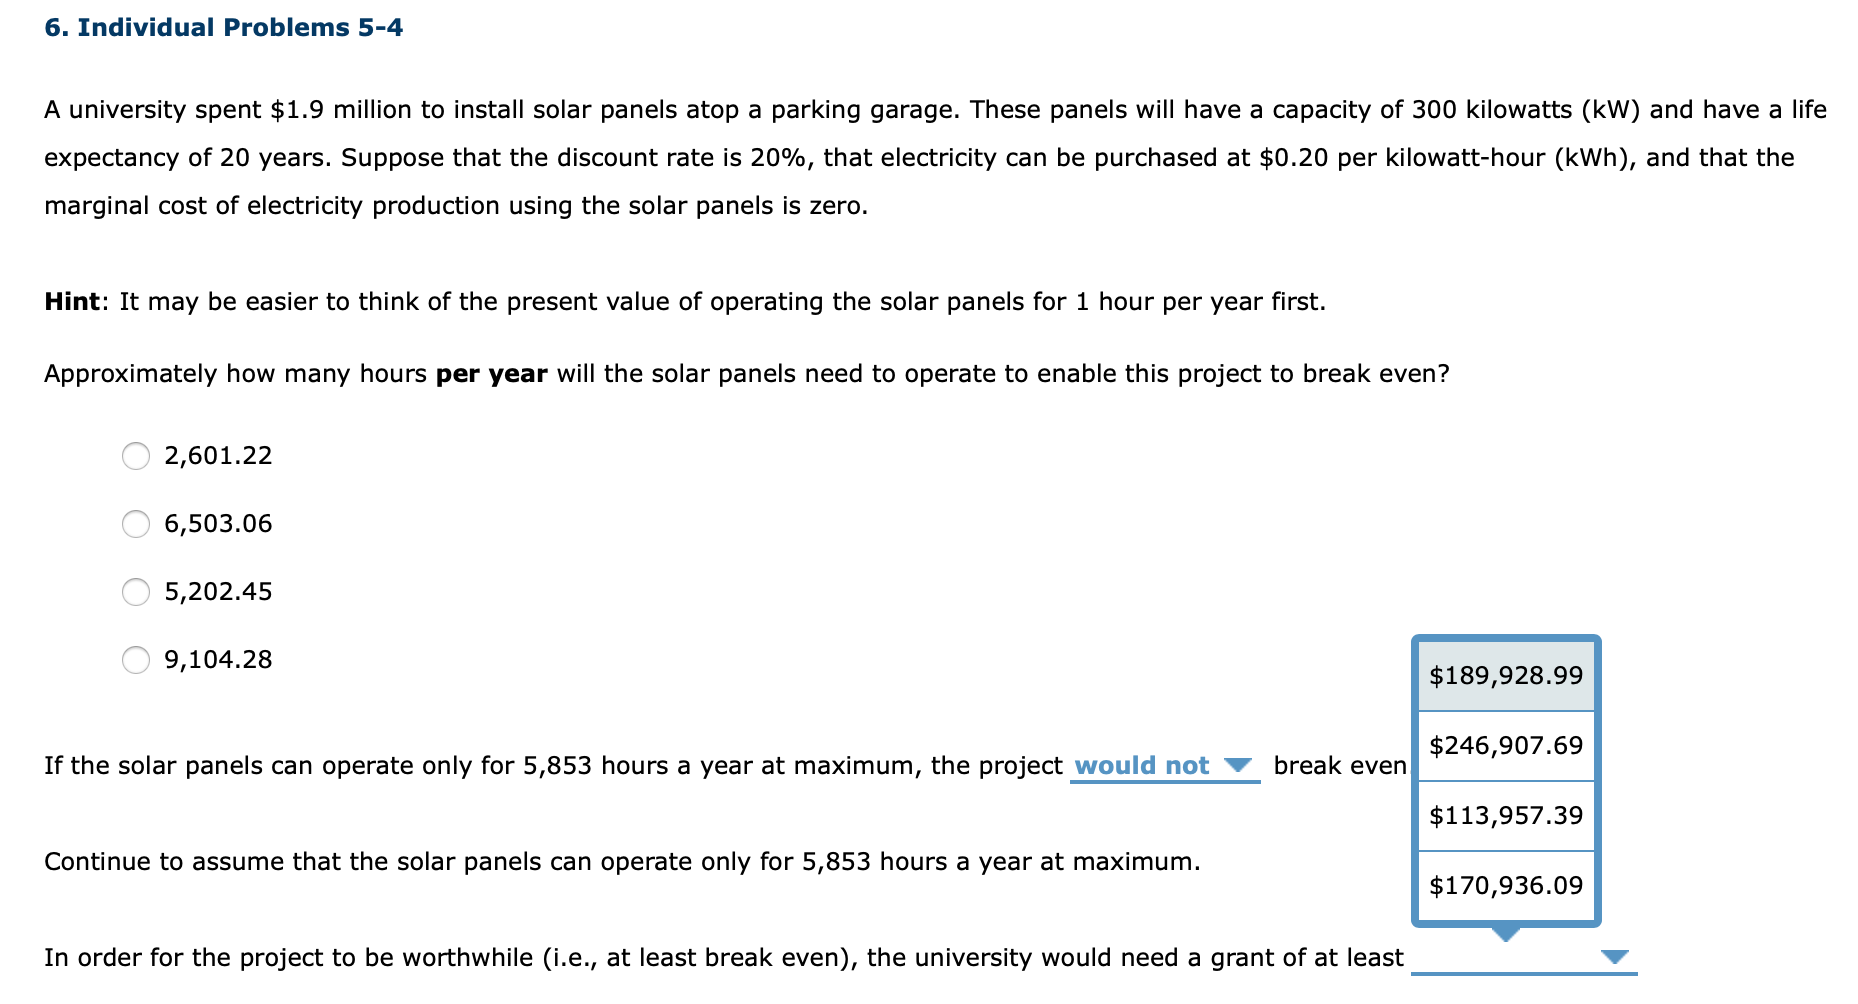
Task: Click the blue arrow beside 'would not'
Action: (x=1240, y=765)
